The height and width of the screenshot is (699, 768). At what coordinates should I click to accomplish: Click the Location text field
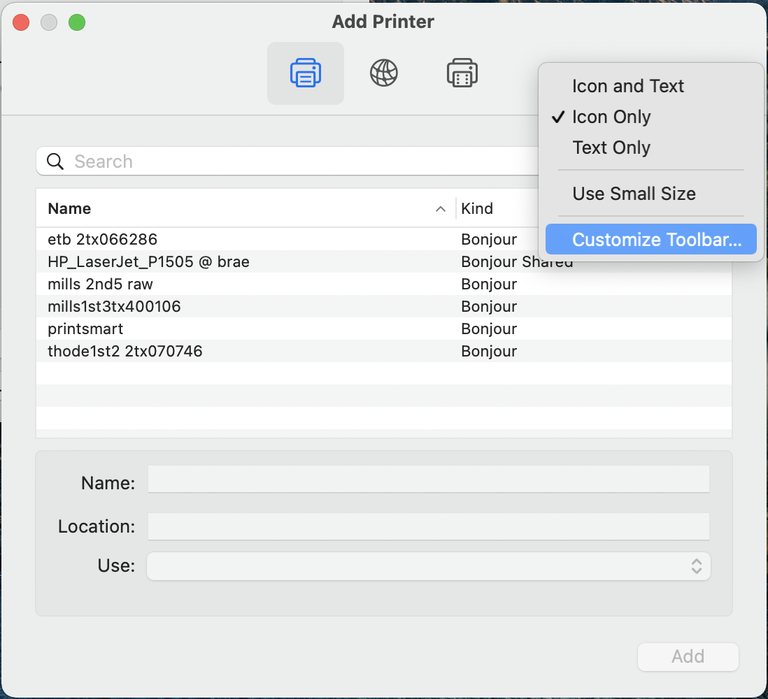tap(428, 526)
